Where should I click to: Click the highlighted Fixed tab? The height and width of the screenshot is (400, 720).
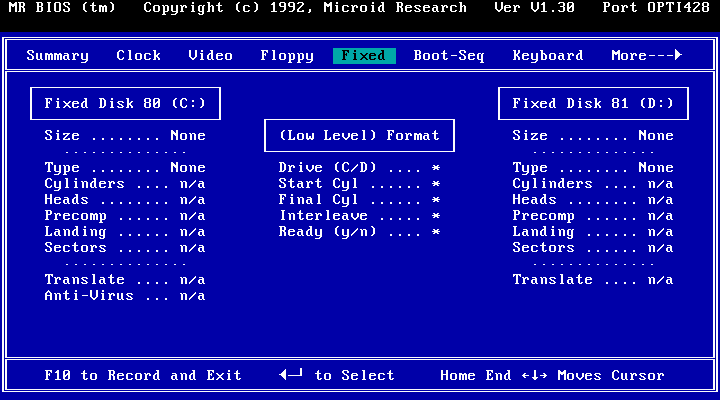click(x=363, y=56)
